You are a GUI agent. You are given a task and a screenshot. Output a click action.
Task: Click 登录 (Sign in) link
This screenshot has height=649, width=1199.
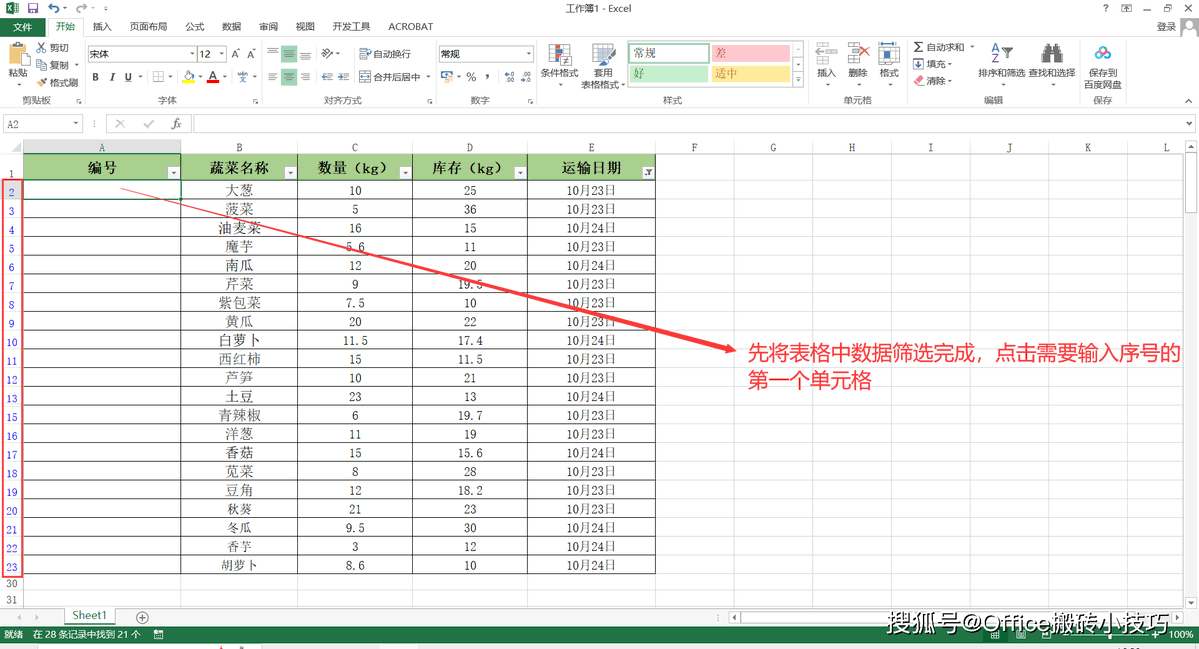[1166, 27]
